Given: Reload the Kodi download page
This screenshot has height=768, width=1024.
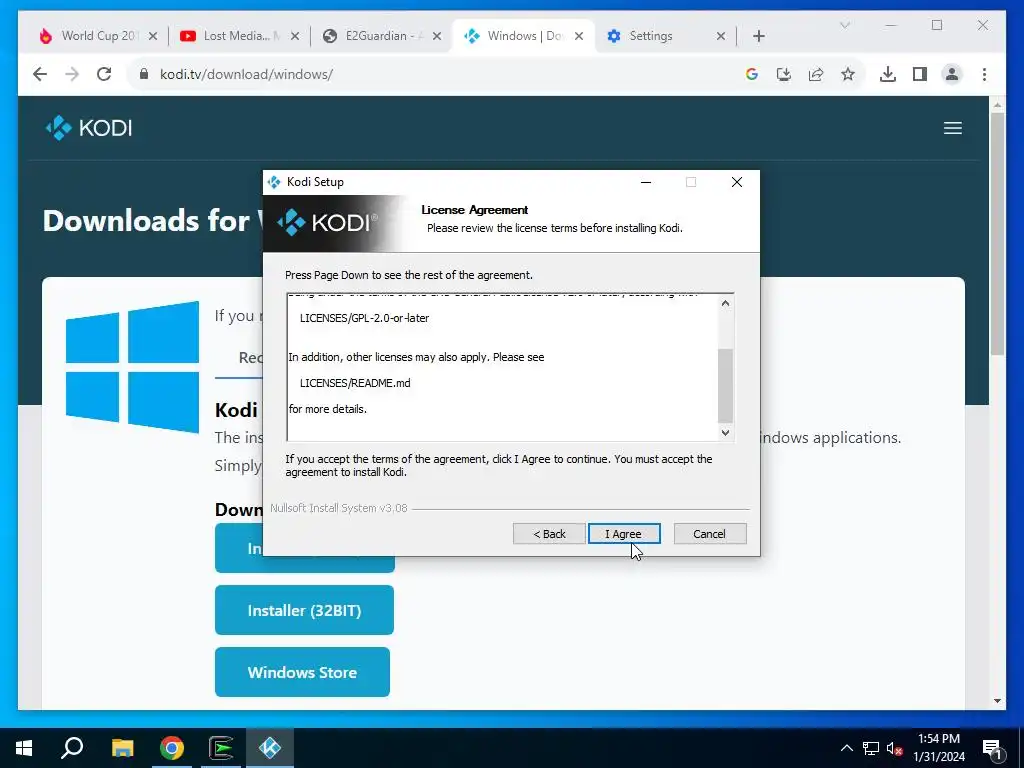Looking at the screenshot, I should point(104,74).
